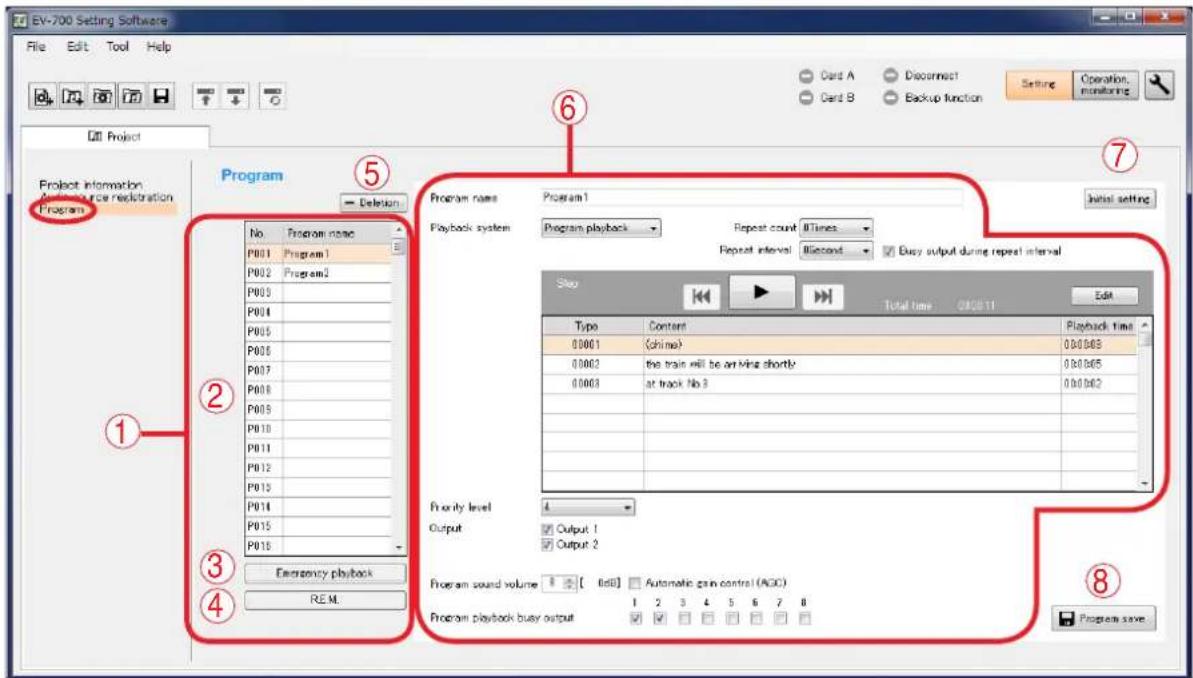This screenshot has height=678, width=1193.
Task: Enable Automatic gain control (AGC)
Action: coord(635,583)
